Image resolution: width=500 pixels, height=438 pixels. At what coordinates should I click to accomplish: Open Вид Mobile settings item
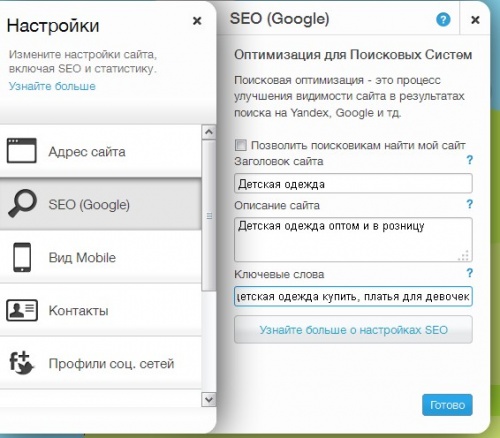pos(101,257)
